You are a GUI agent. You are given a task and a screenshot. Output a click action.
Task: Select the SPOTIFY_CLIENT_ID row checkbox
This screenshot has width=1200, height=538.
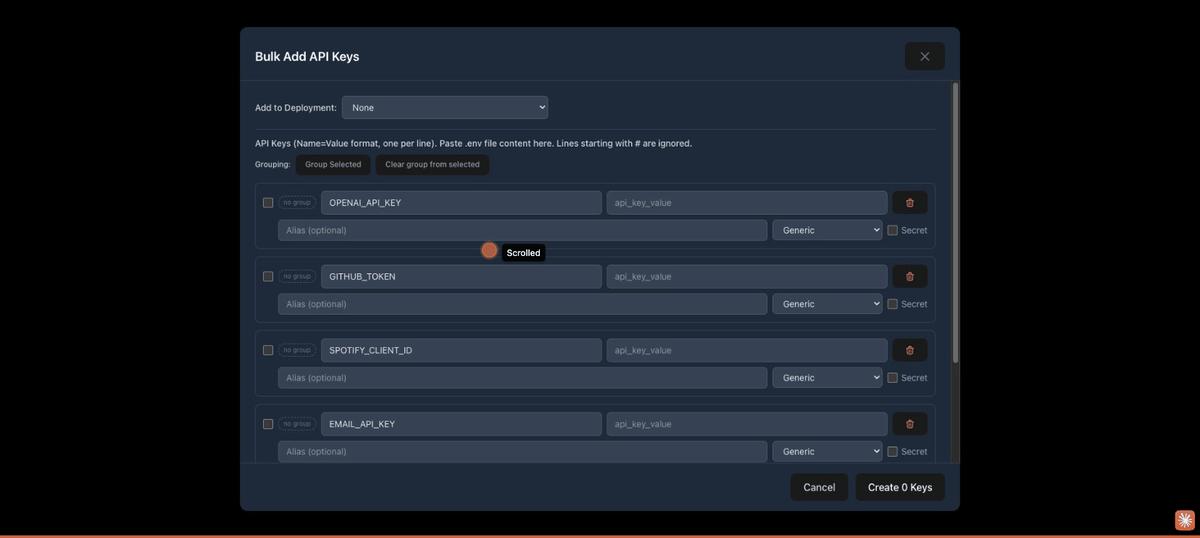[x=268, y=351]
